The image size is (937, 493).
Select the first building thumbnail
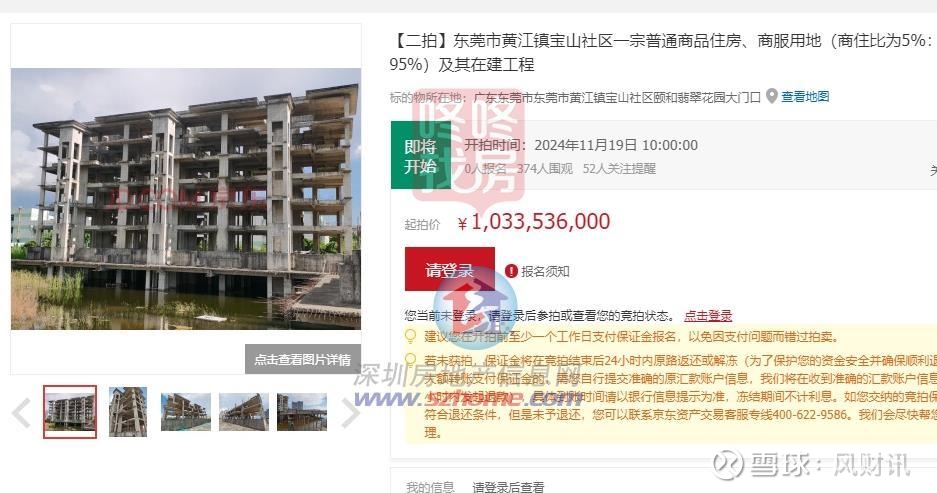coord(70,412)
